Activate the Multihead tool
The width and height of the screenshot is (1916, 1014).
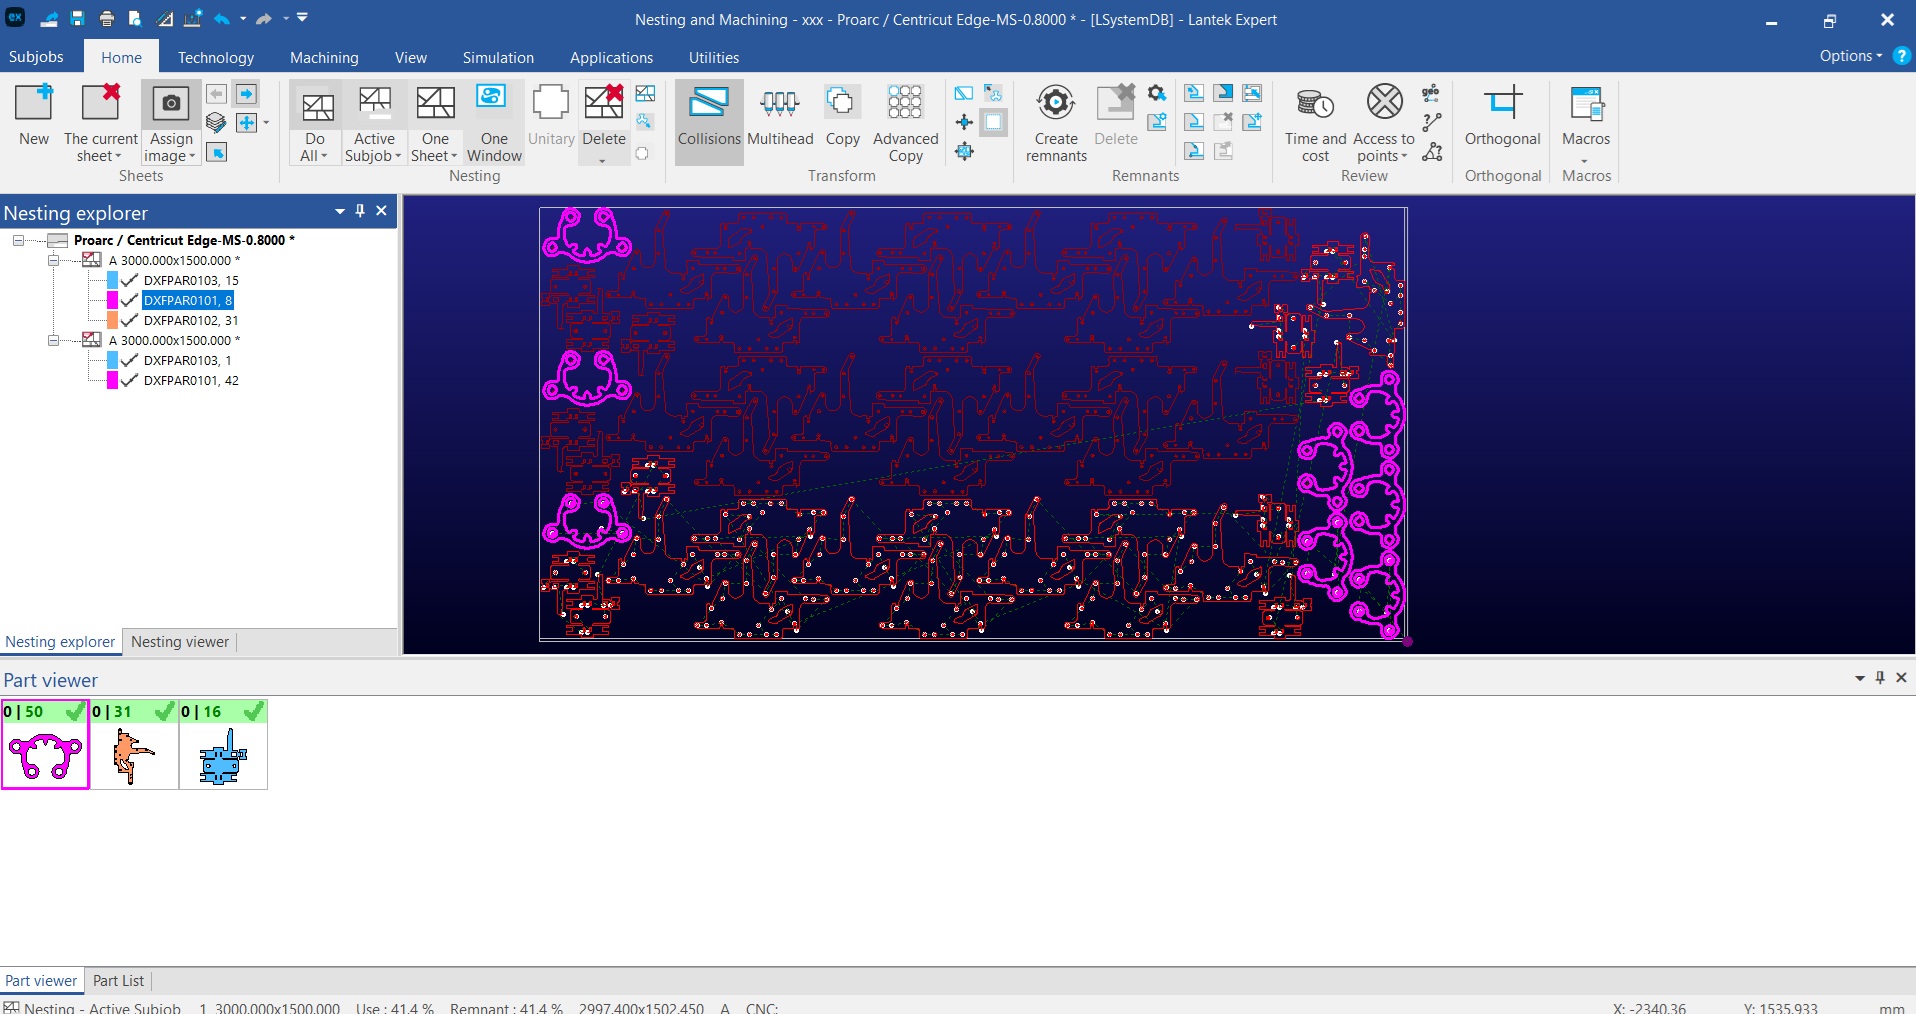point(780,117)
